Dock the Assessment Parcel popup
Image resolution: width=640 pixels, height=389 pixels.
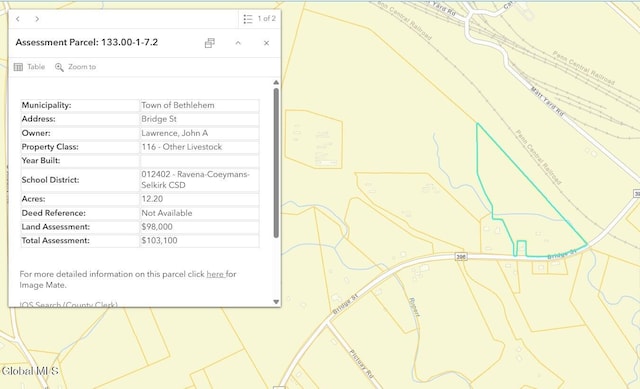(x=210, y=43)
